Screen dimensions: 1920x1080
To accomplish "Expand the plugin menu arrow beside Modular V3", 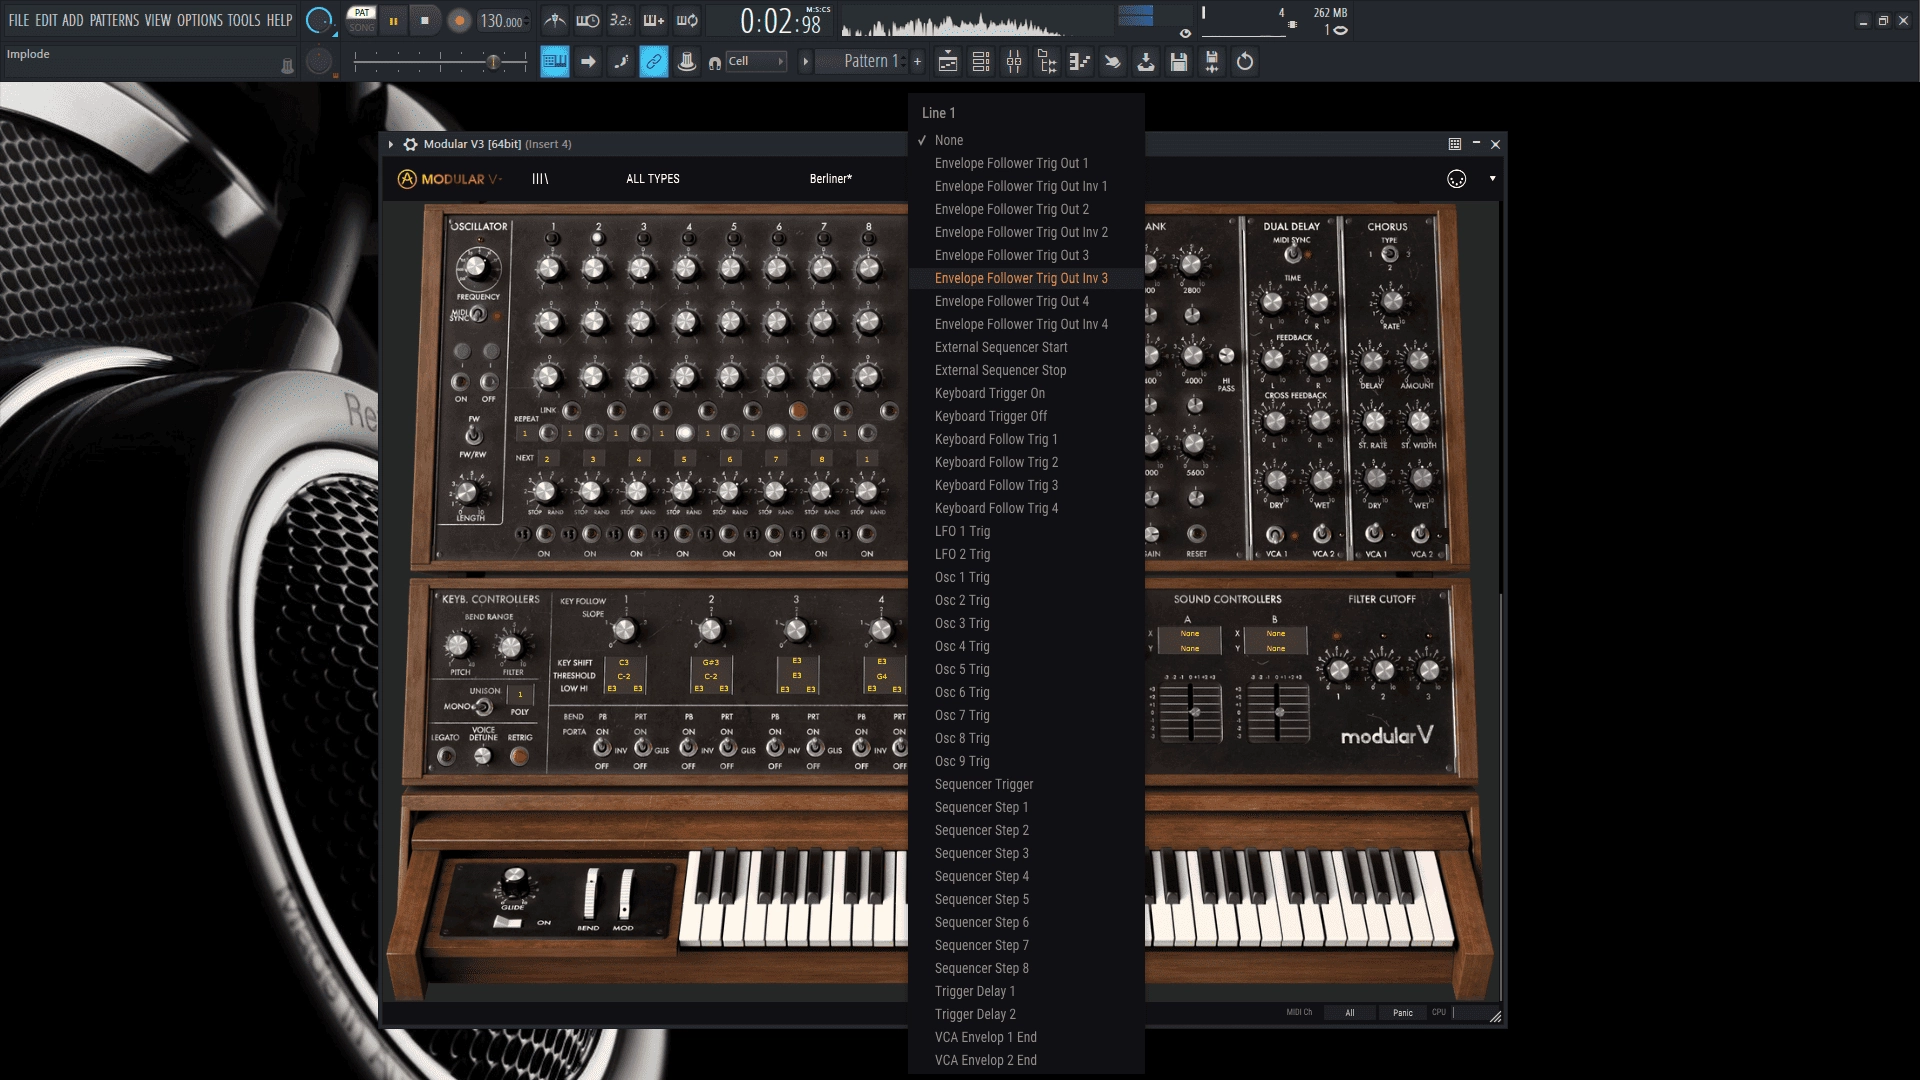I will [391, 144].
